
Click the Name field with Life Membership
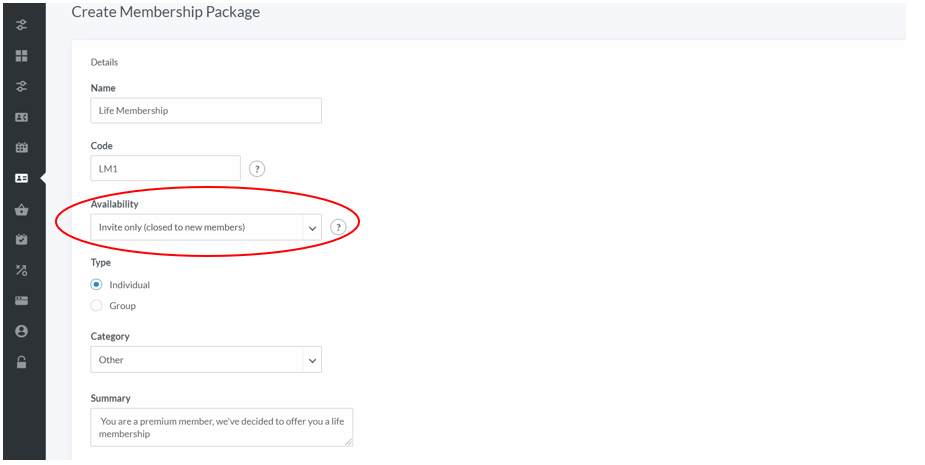pyautogui.click(x=206, y=110)
